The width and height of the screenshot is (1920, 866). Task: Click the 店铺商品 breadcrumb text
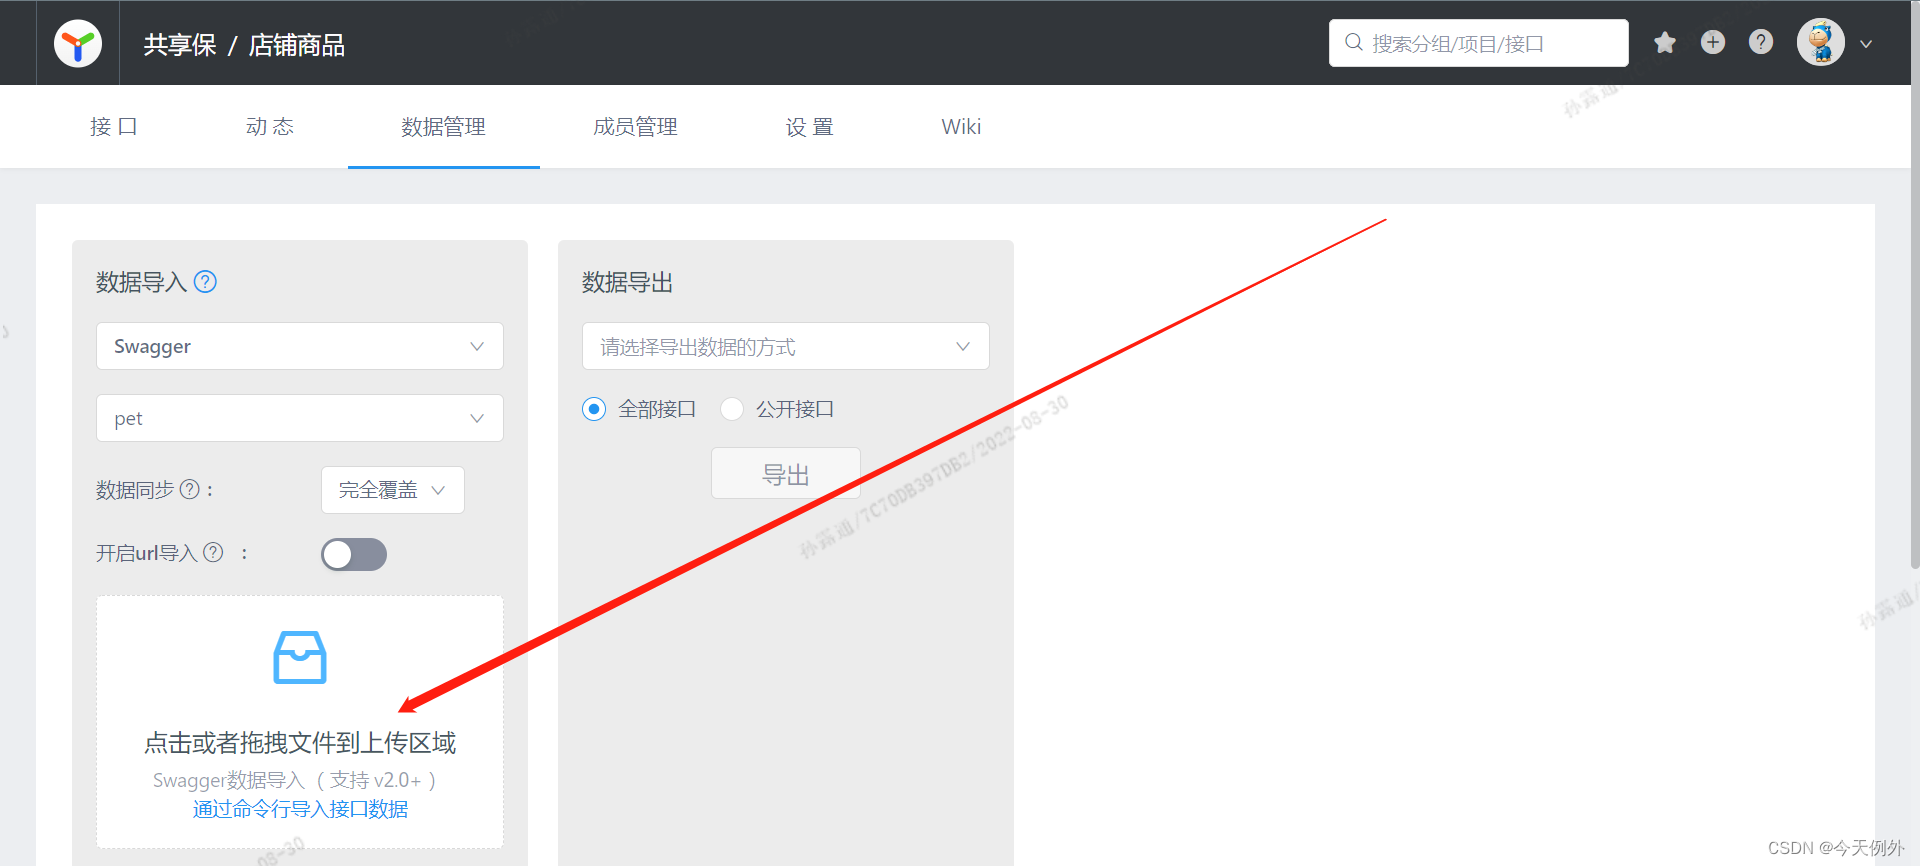tap(296, 45)
